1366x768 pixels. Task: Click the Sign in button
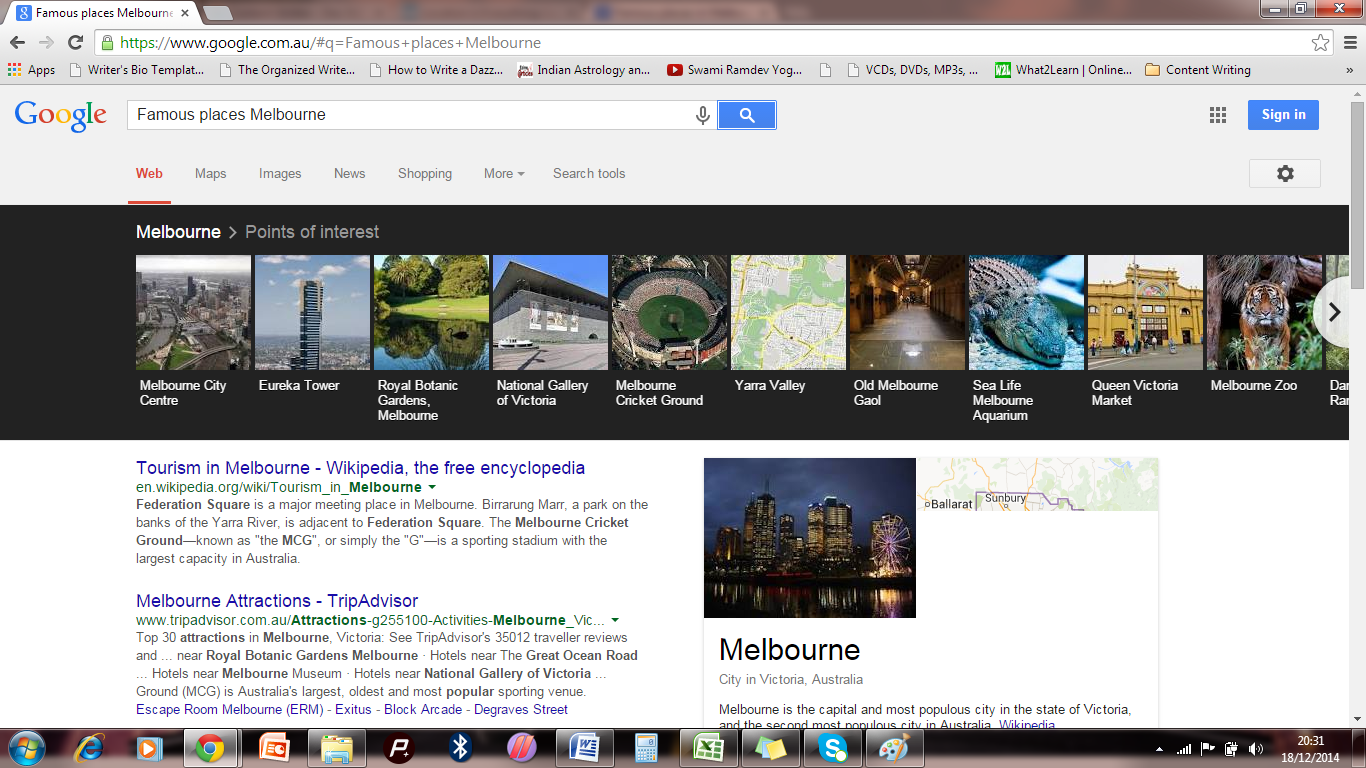[1283, 115]
